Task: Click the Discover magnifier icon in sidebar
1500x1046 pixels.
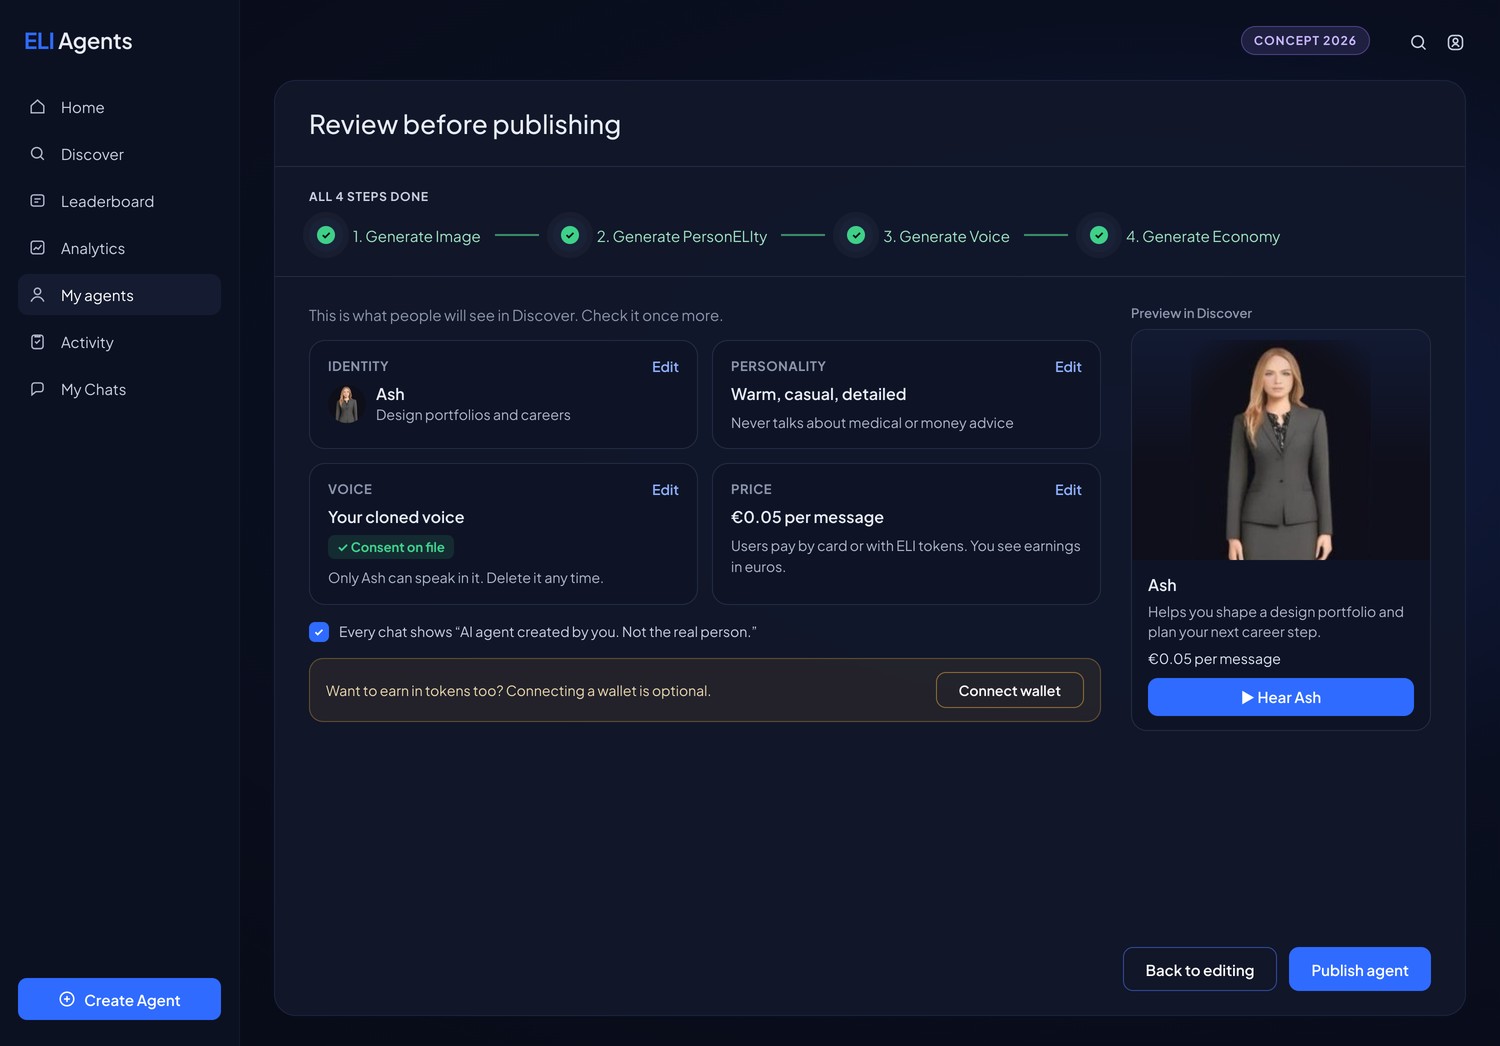Action: tap(38, 154)
